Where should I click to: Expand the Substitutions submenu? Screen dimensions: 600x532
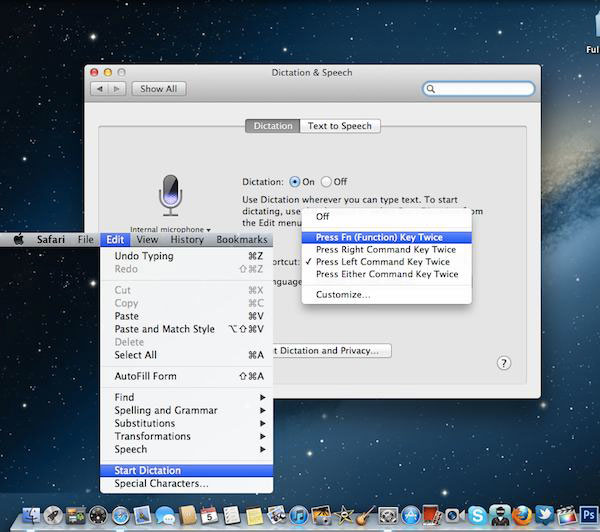(187, 423)
